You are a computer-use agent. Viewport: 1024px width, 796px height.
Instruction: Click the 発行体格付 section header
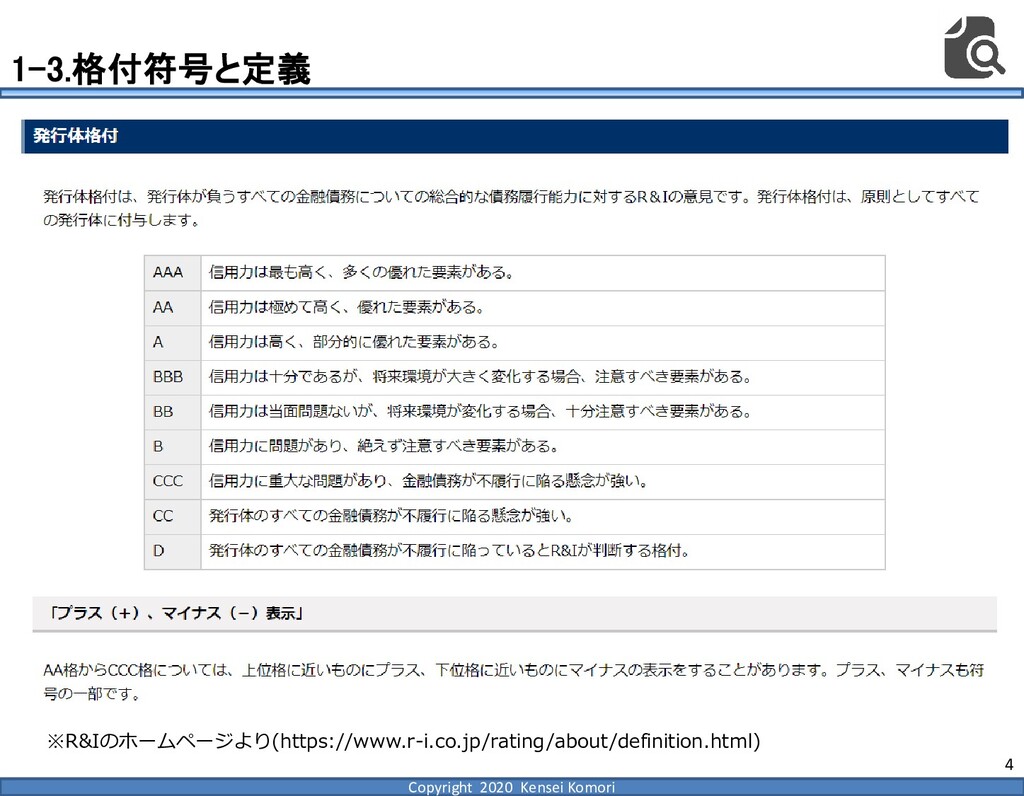(x=515, y=136)
